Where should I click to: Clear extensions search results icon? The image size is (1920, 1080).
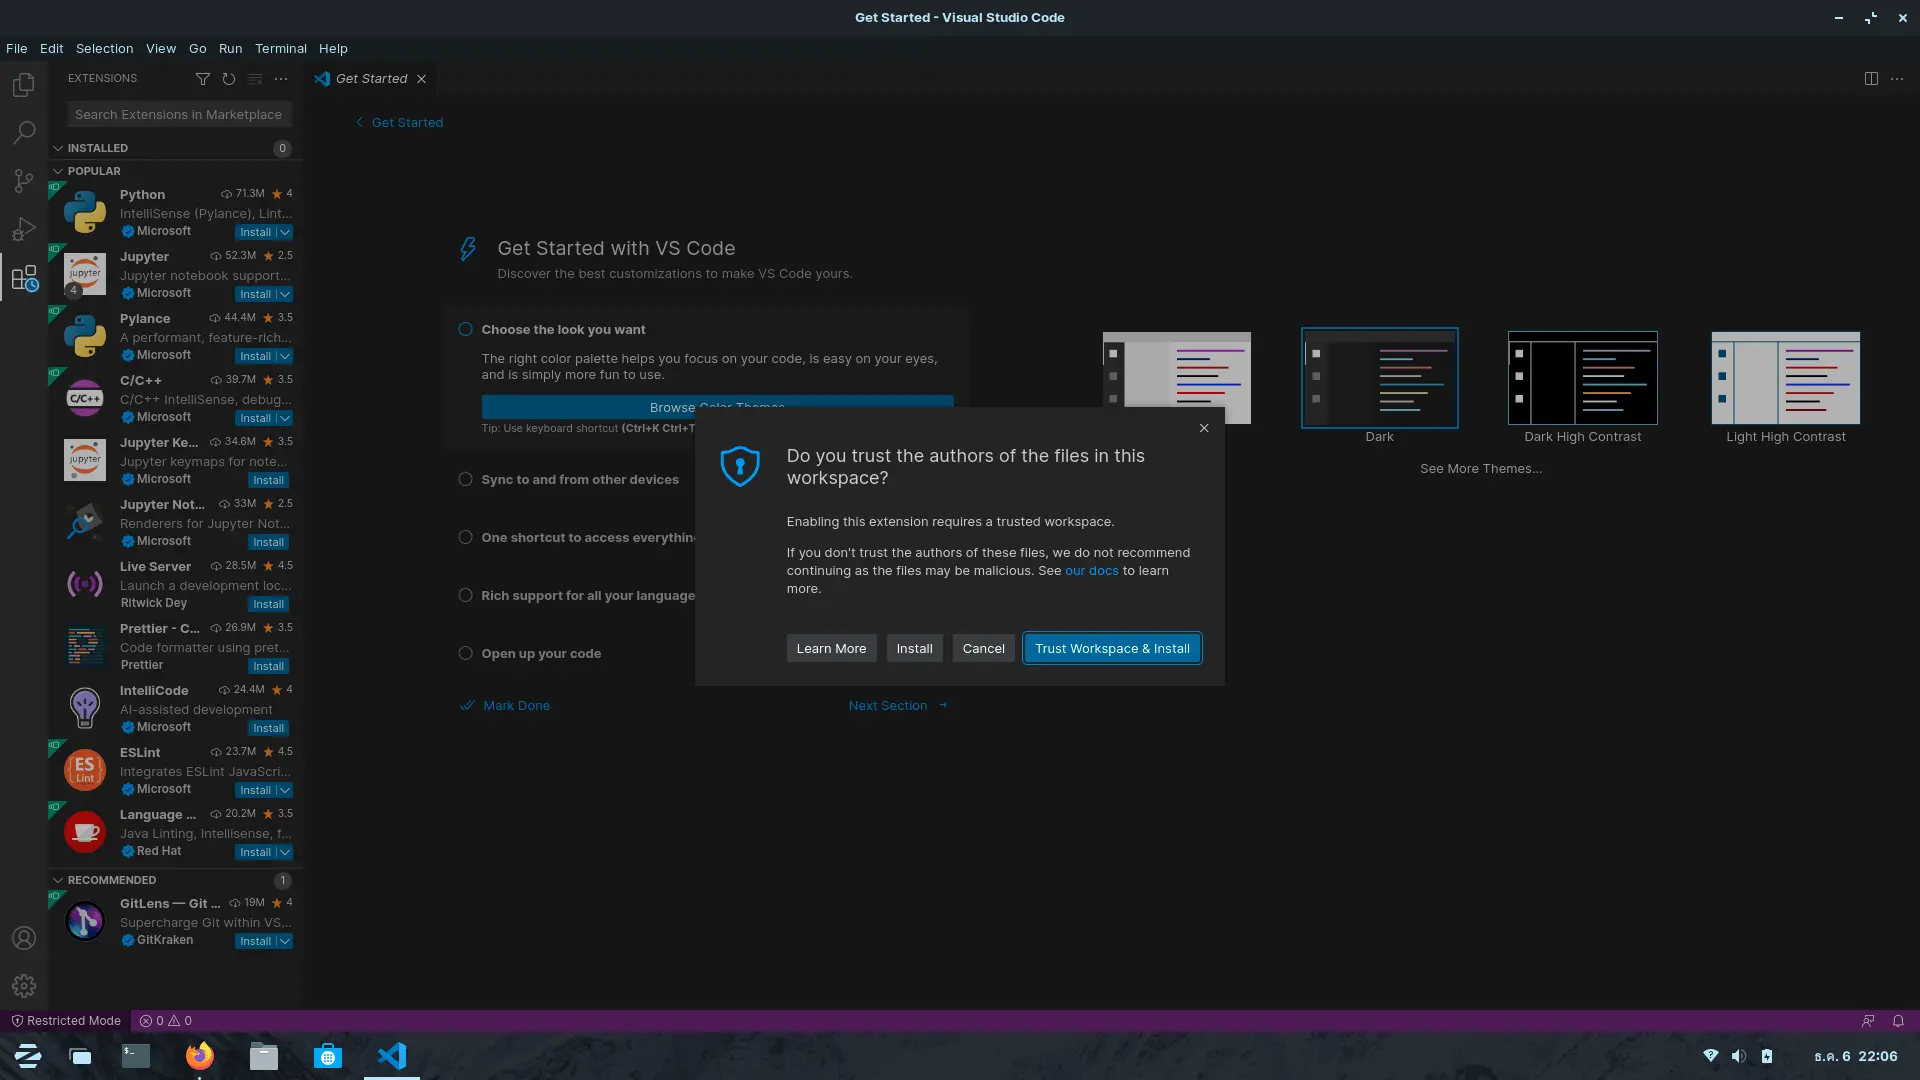pyautogui.click(x=255, y=79)
